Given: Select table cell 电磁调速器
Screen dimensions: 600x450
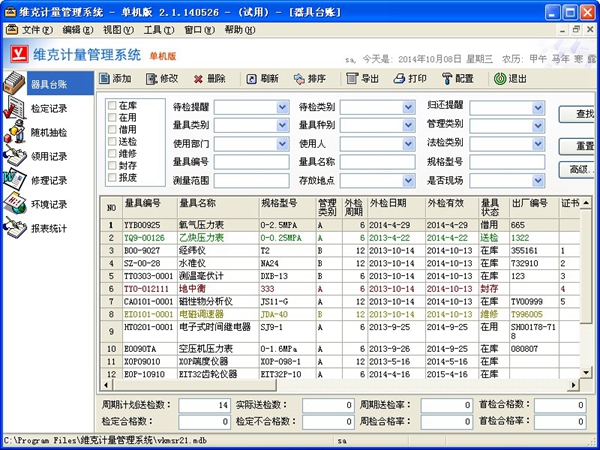Looking at the screenshot, I should click(218, 314).
